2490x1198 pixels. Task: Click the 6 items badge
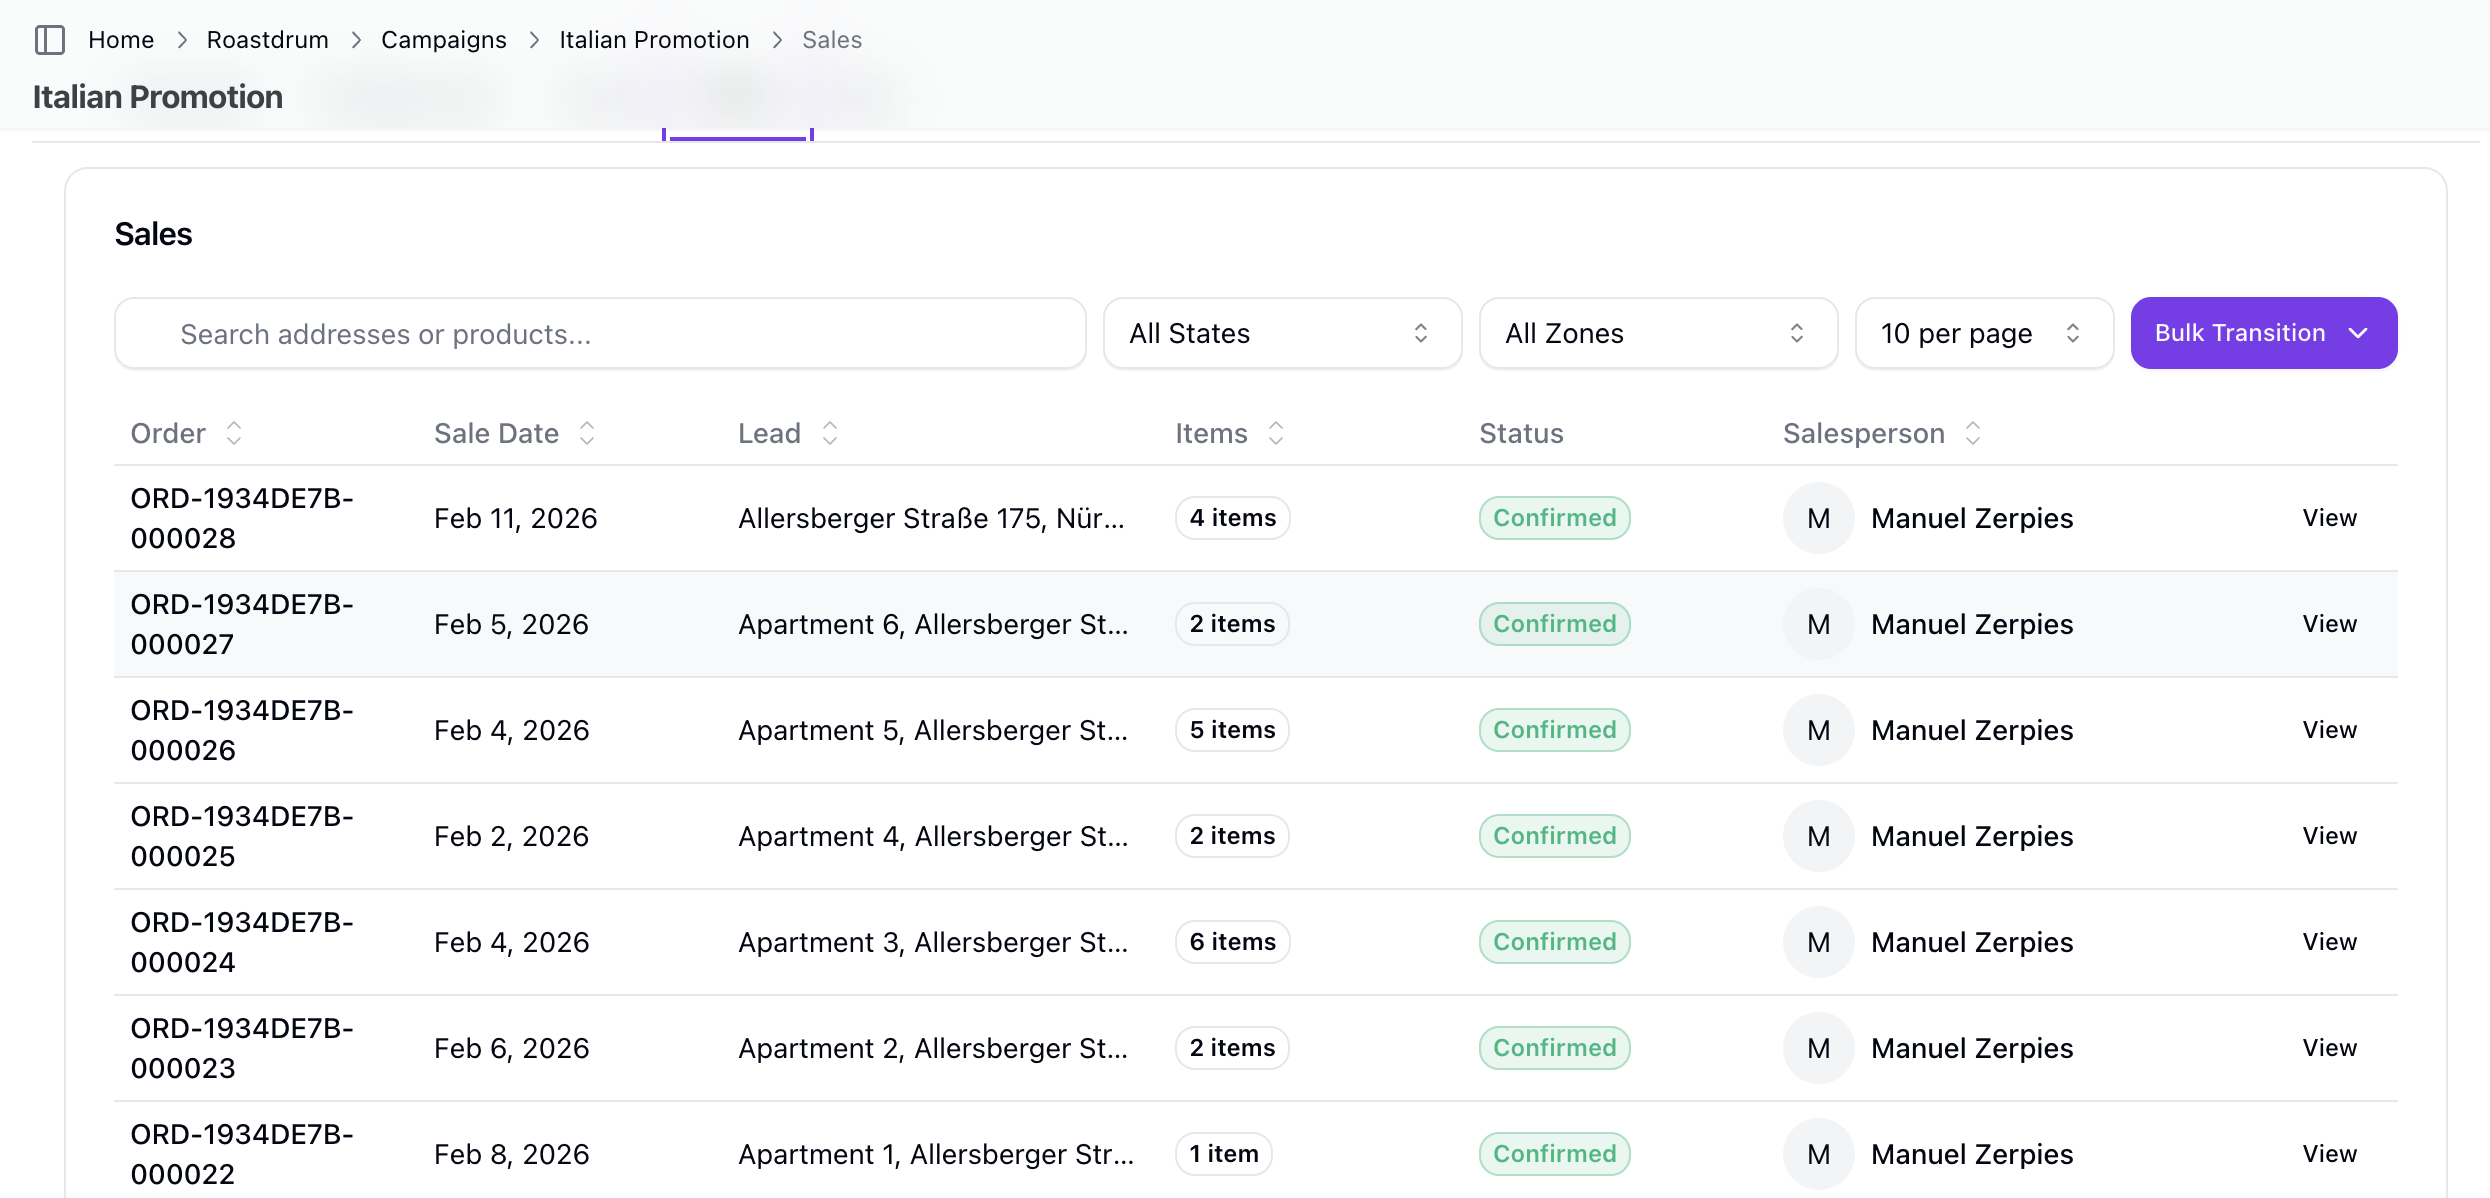(1232, 942)
